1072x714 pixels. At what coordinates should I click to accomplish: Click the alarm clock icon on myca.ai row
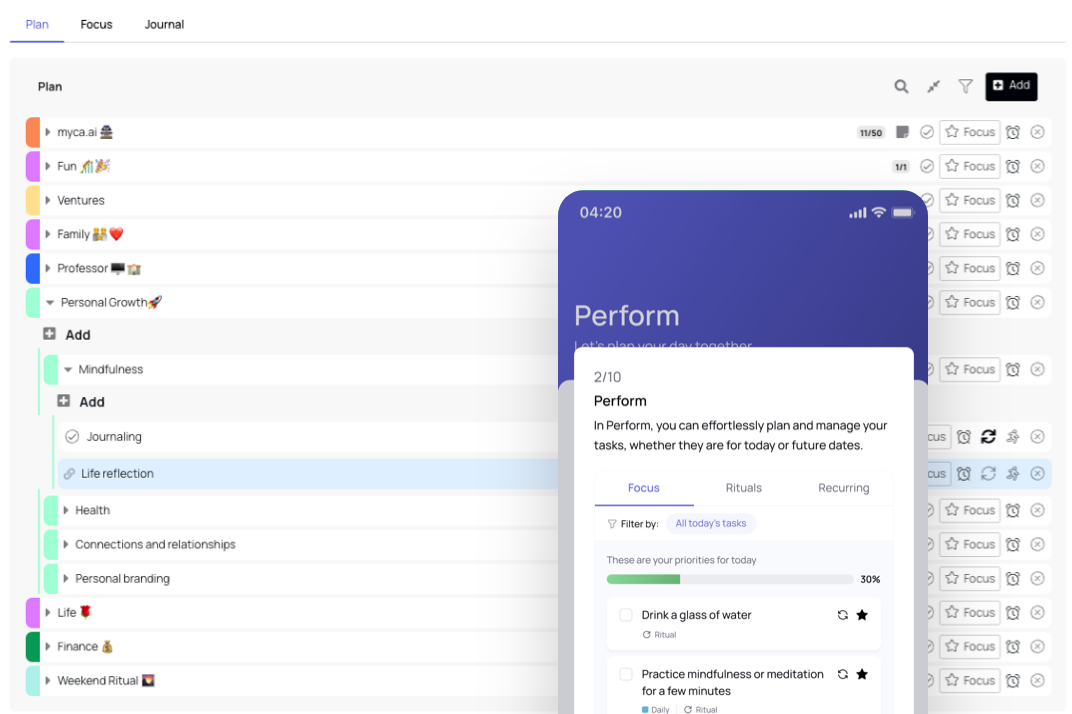(1013, 132)
